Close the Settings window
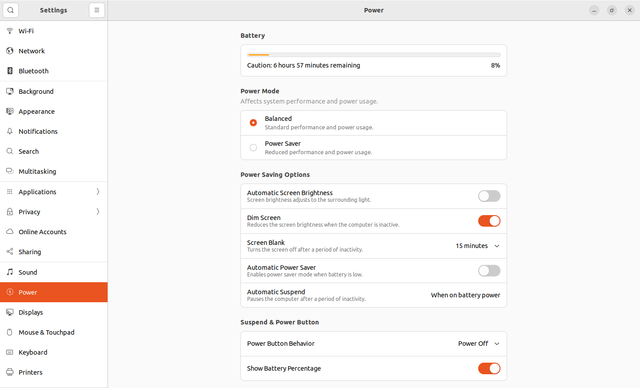 pyautogui.click(x=630, y=10)
